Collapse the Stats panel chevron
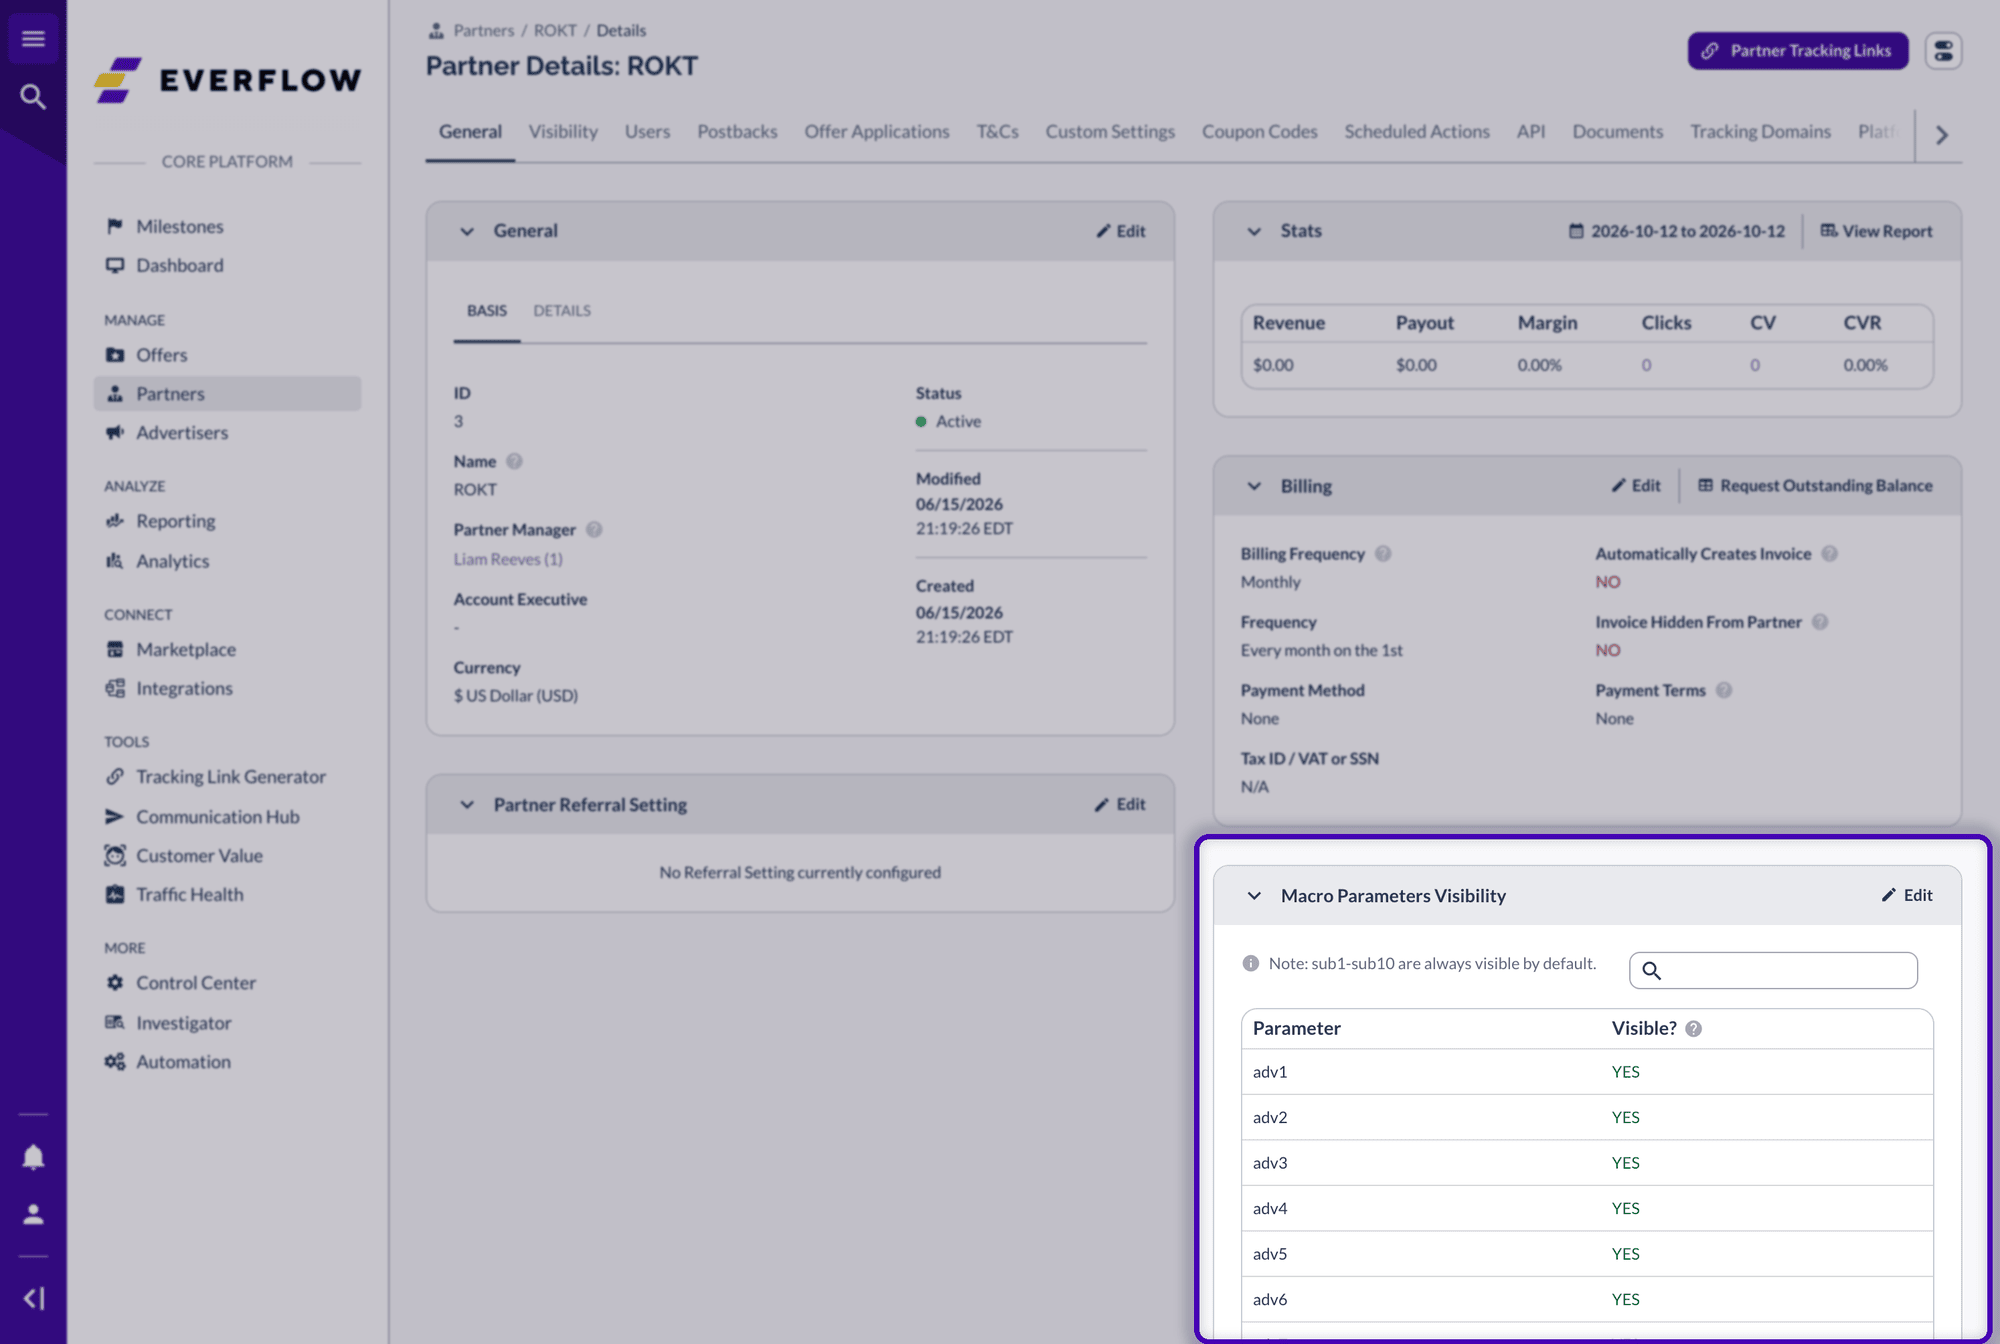This screenshot has width=2000, height=1344. tap(1254, 232)
